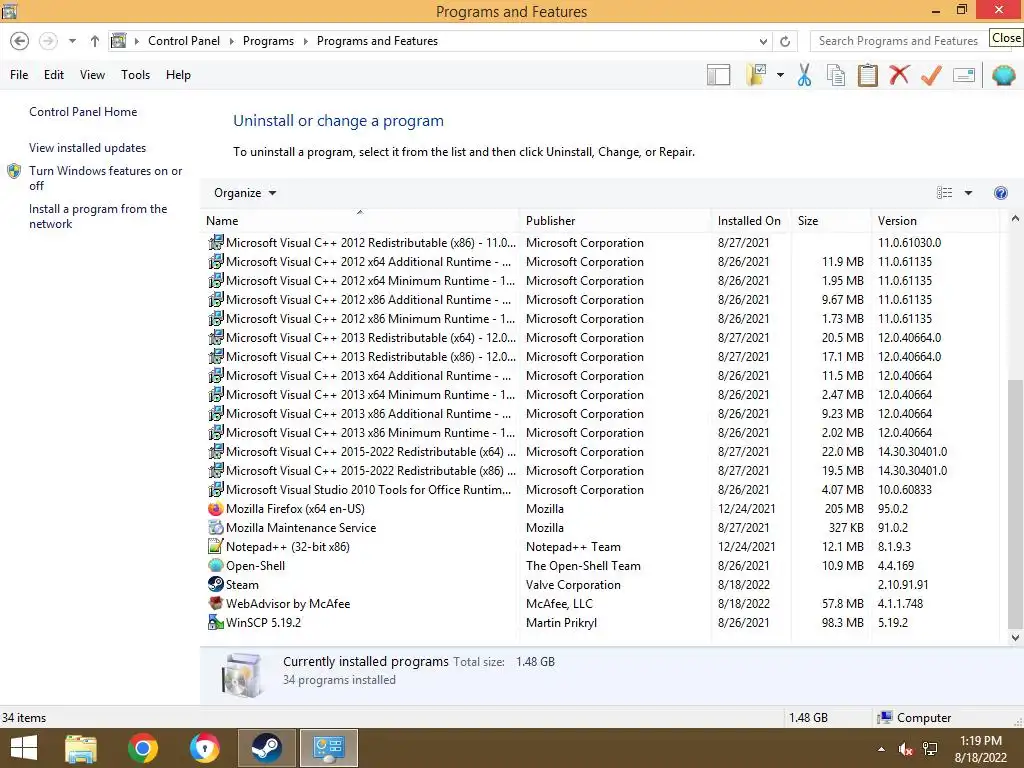Click the Copy toolbar icon
Image resolution: width=1024 pixels, height=768 pixels.
[x=836, y=75]
